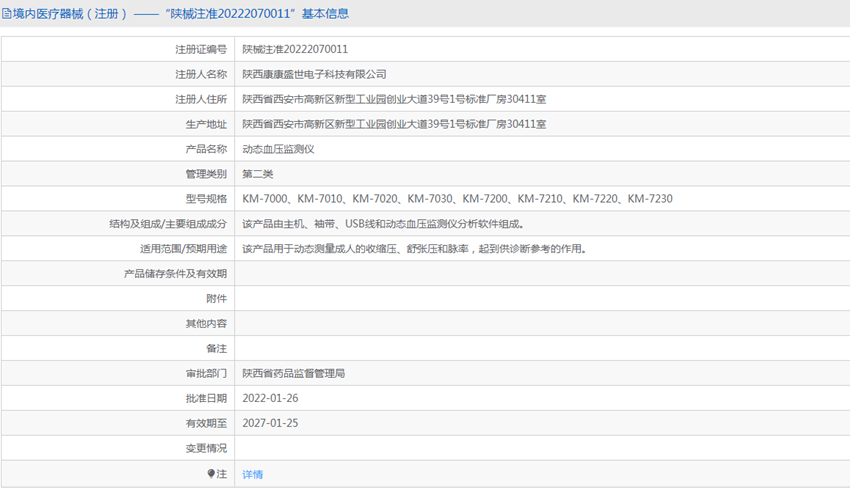Click the 批准日期 label
This screenshot has height=489, width=850.
206,398
